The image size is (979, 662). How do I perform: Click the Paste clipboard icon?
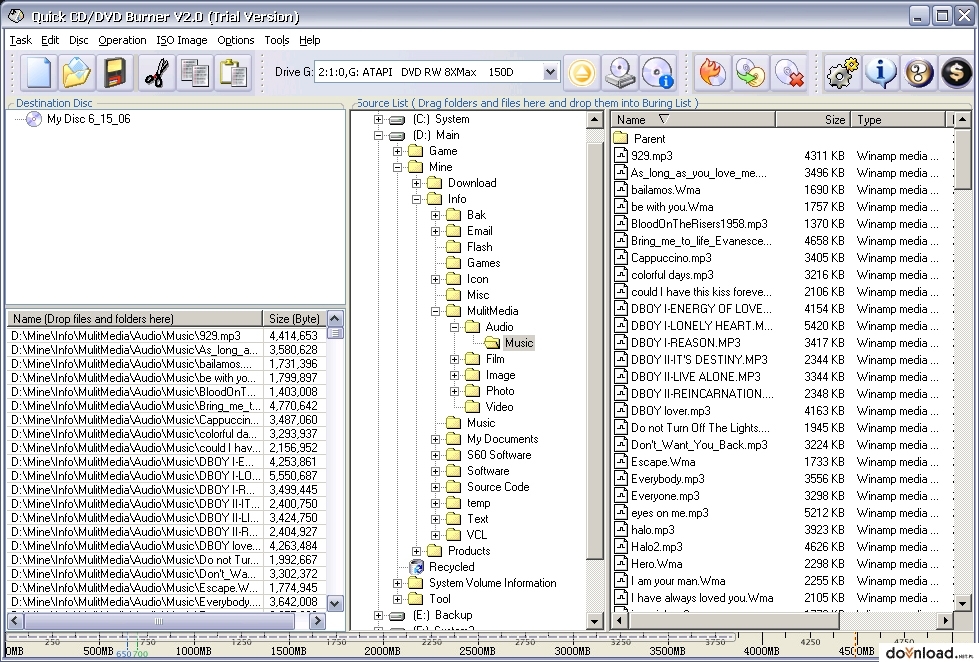pos(233,72)
